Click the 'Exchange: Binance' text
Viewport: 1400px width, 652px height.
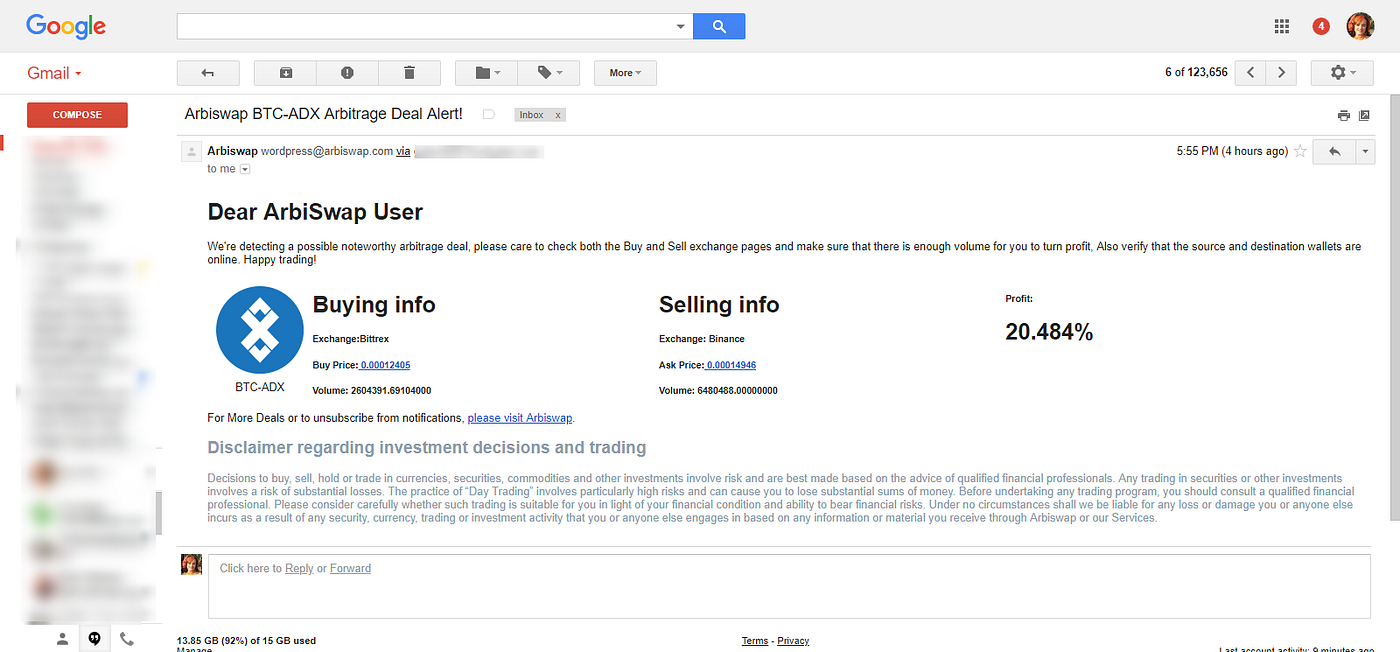coord(702,339)
